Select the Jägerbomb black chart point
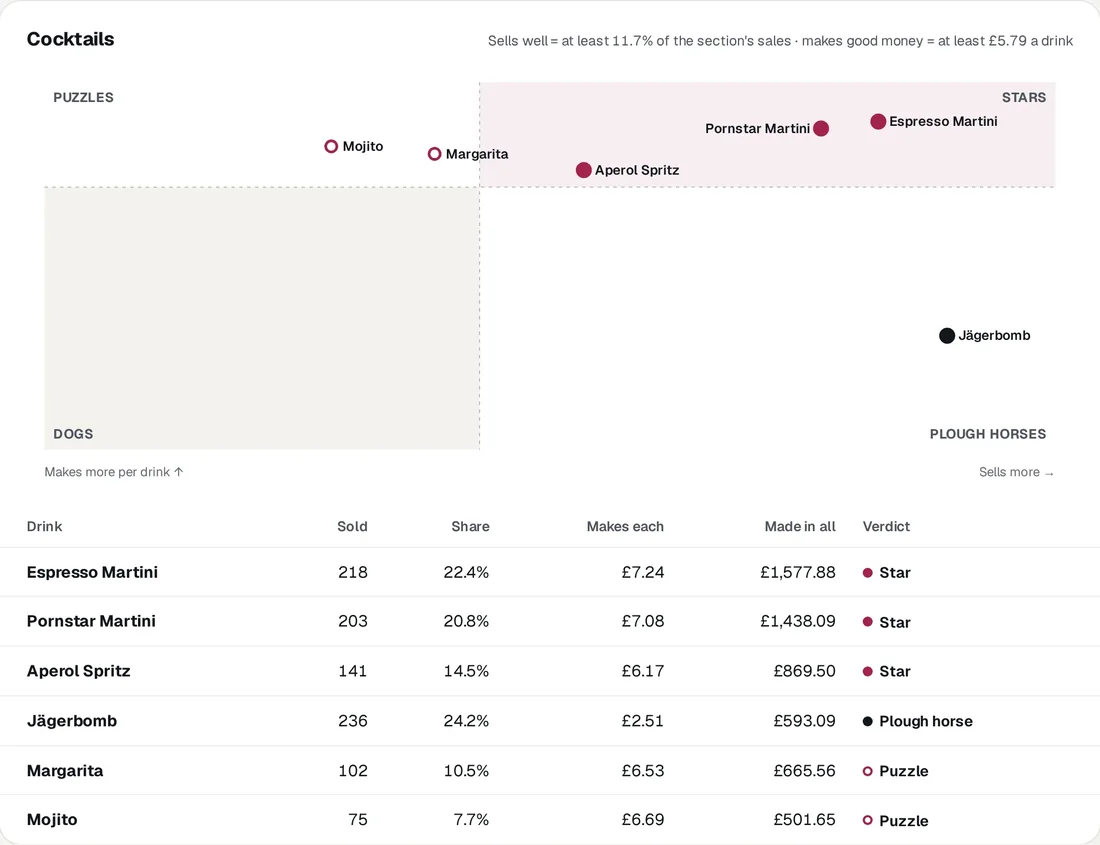This screenshot has width=1100, height=845. [946, 335]
